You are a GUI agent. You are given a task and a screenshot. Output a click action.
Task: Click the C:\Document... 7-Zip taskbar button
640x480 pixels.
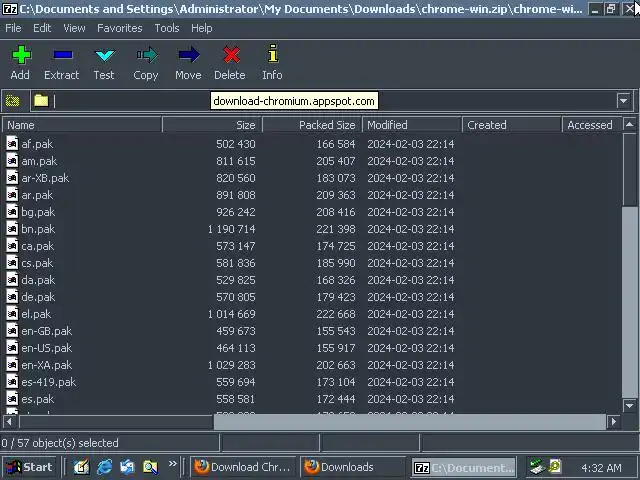coord(464,467)
